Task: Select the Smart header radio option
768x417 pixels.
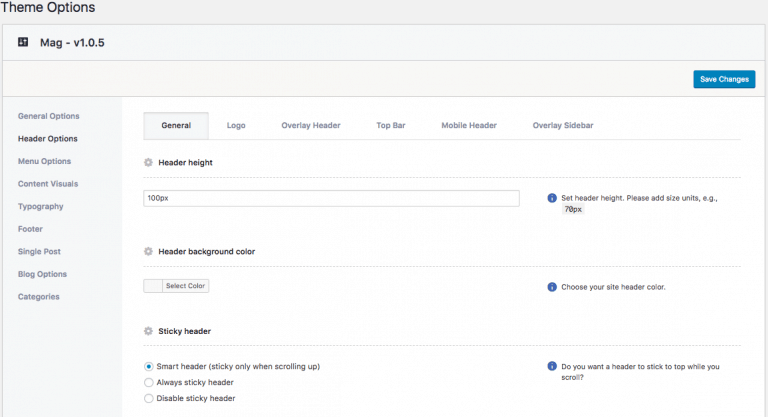Action: [x=149, y=367]
